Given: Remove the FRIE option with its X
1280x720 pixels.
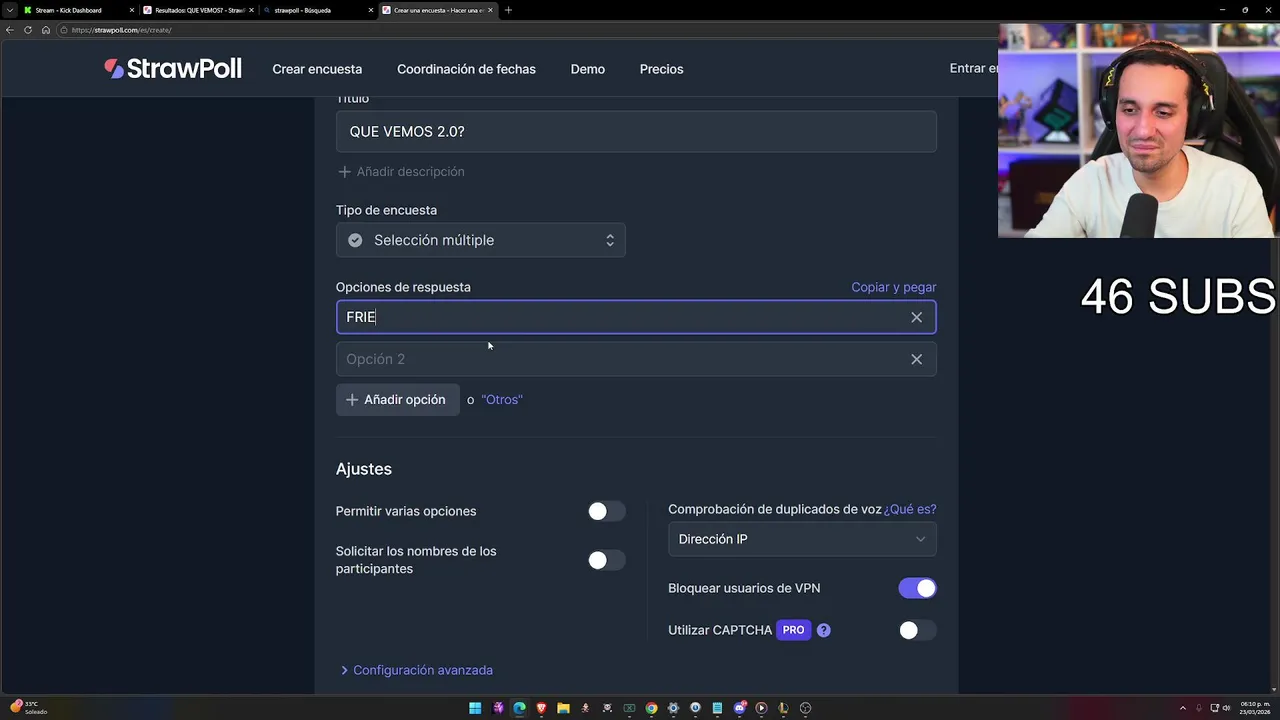Looking at the screenshot, I should pos(917,317).
